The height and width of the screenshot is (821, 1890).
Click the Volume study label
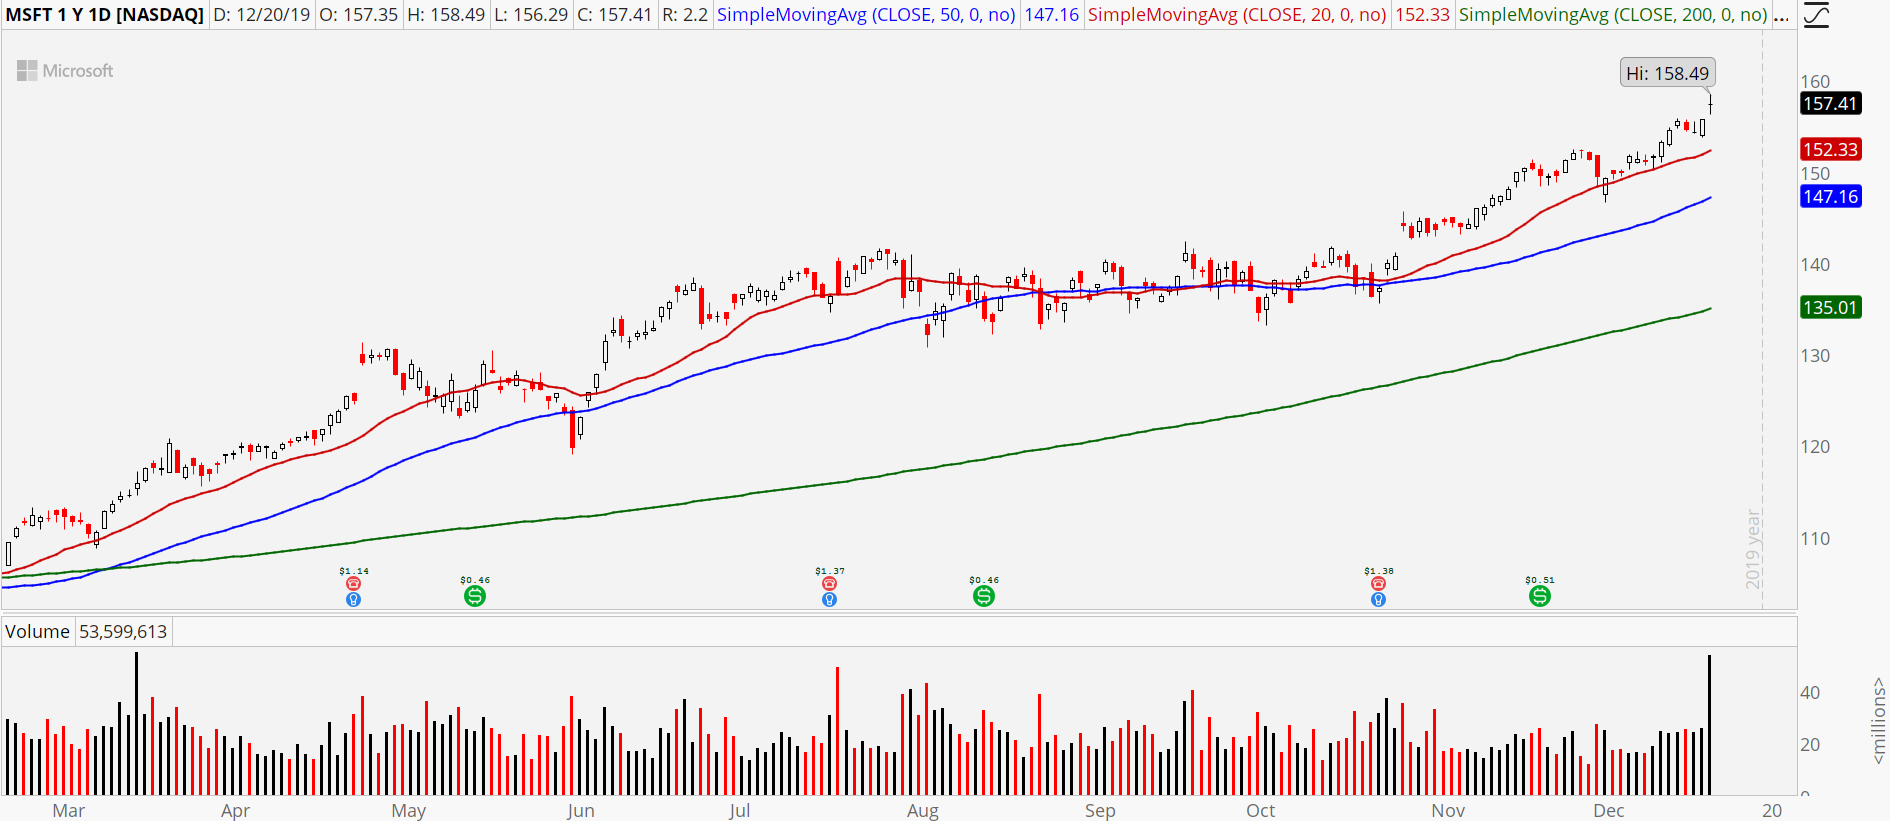click(37, 632)
